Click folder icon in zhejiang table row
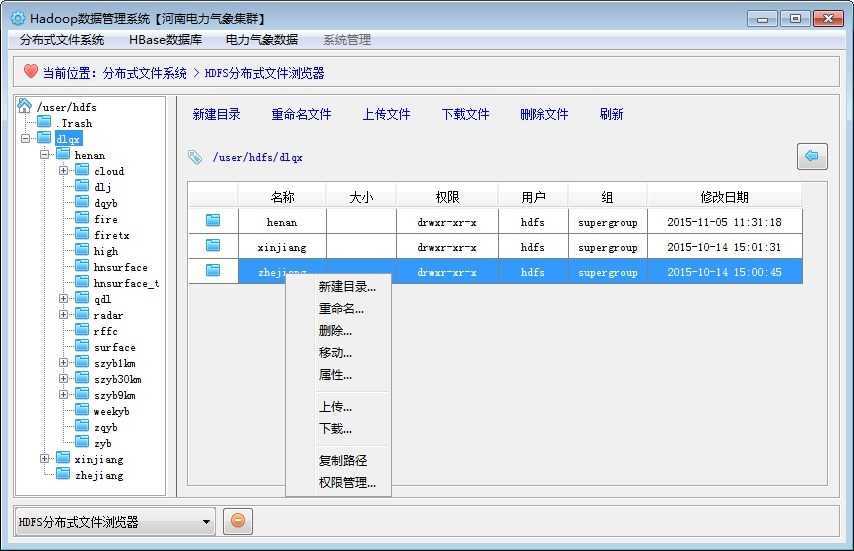854x551 pixels. coord(213,270)
